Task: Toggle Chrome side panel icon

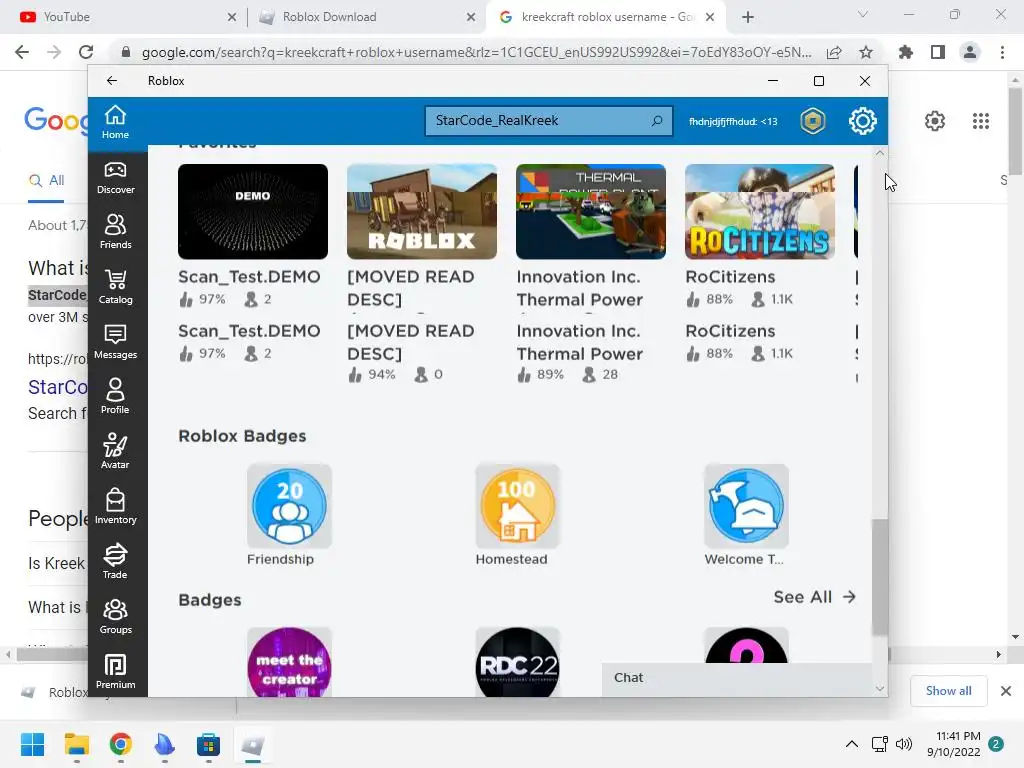Action: pos(938,52)
